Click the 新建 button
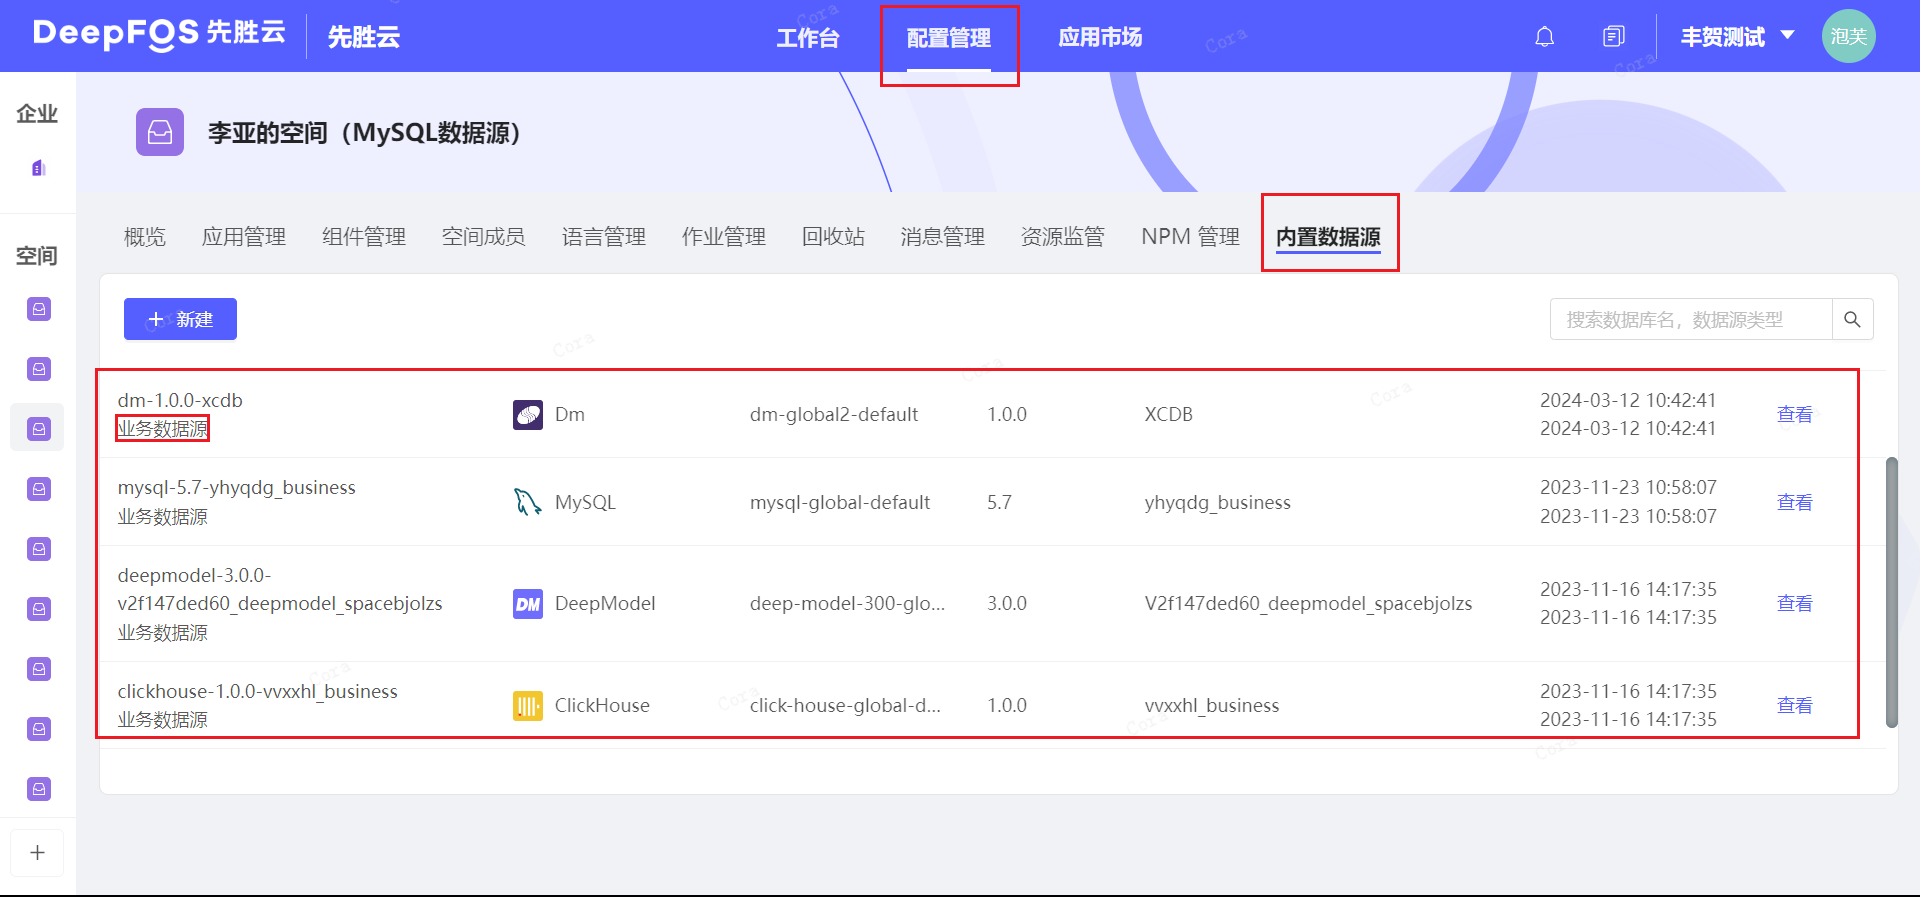Screen dimensions: 1920x897 tap(180, 319)
